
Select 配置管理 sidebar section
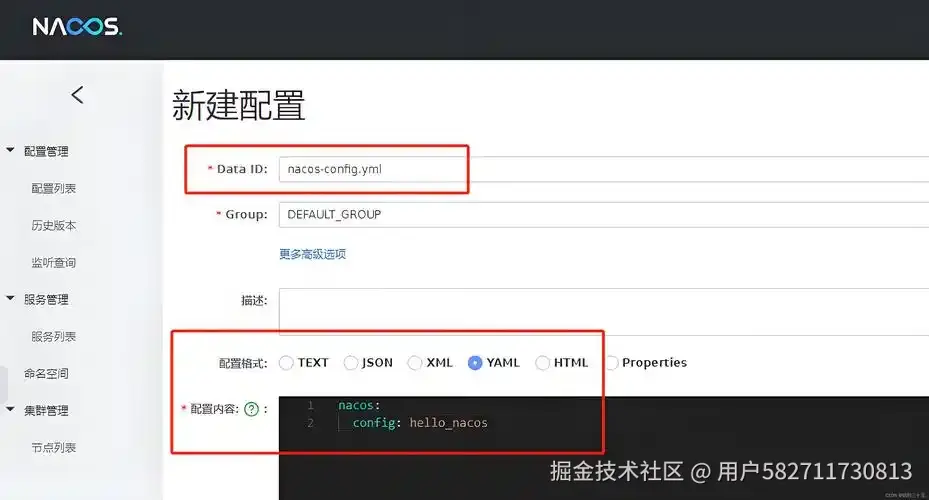[x=46, y=152]
